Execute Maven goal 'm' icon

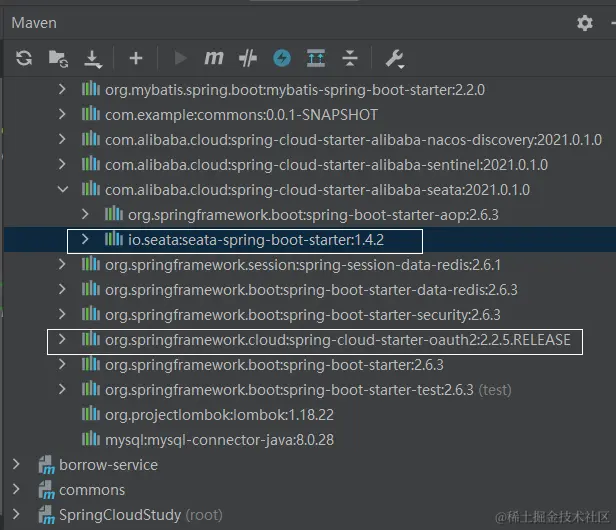[x=214, y=58]
